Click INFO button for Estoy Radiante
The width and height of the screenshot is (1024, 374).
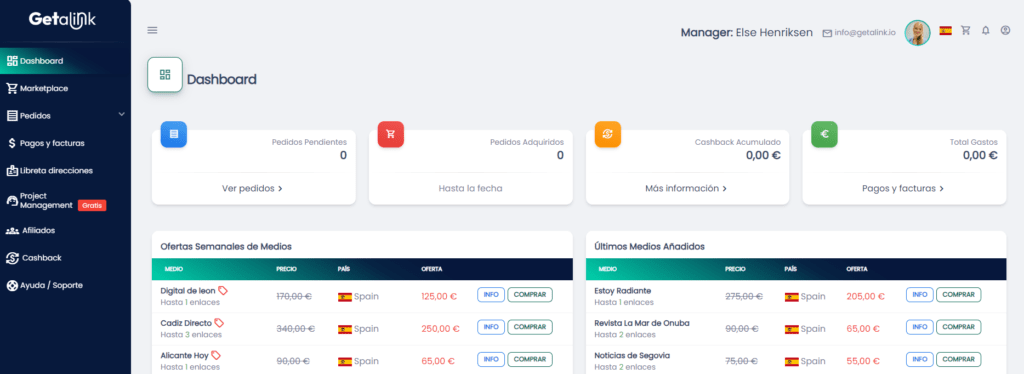tap(920, 295)
